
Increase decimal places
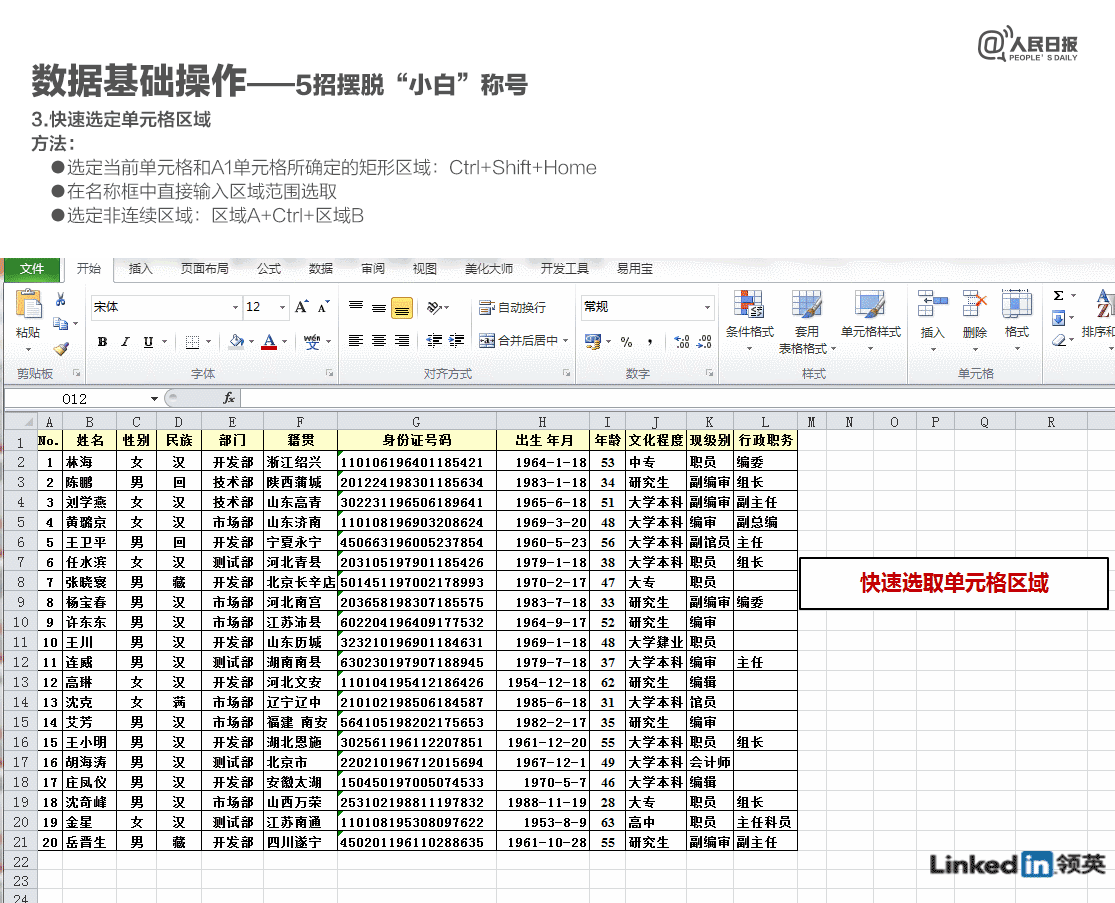pos(681,342)
